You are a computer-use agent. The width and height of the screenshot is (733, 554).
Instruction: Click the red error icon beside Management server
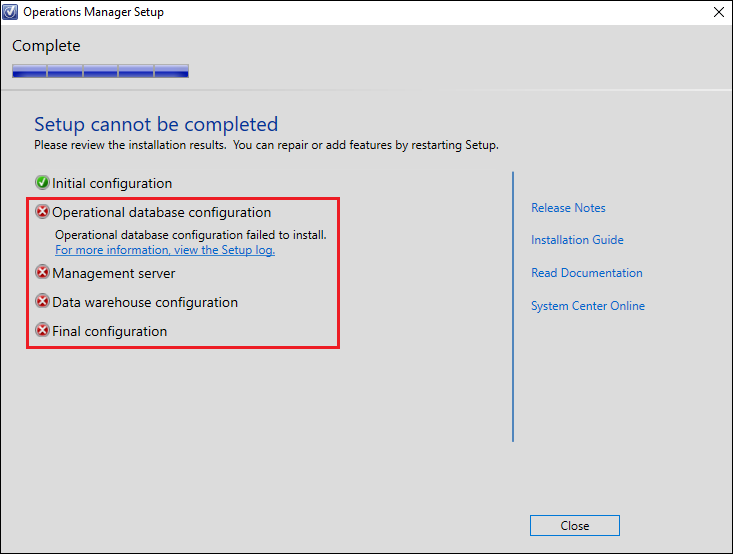click(42, 272)
